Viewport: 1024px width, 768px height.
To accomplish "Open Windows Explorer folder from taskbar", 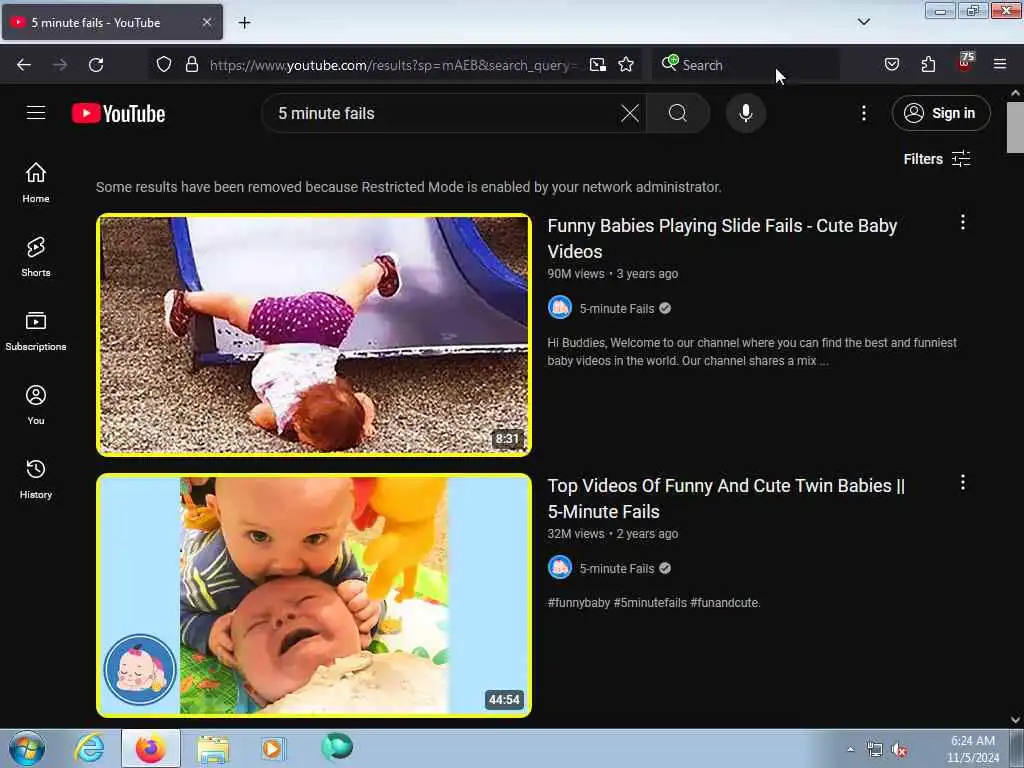I will 213,749.
